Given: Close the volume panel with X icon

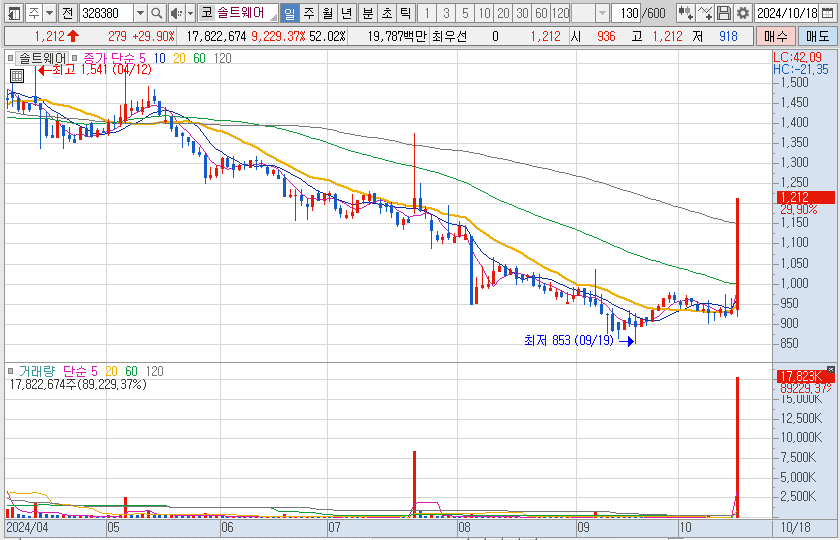Looking at the screenshot, I should (831, 370).
